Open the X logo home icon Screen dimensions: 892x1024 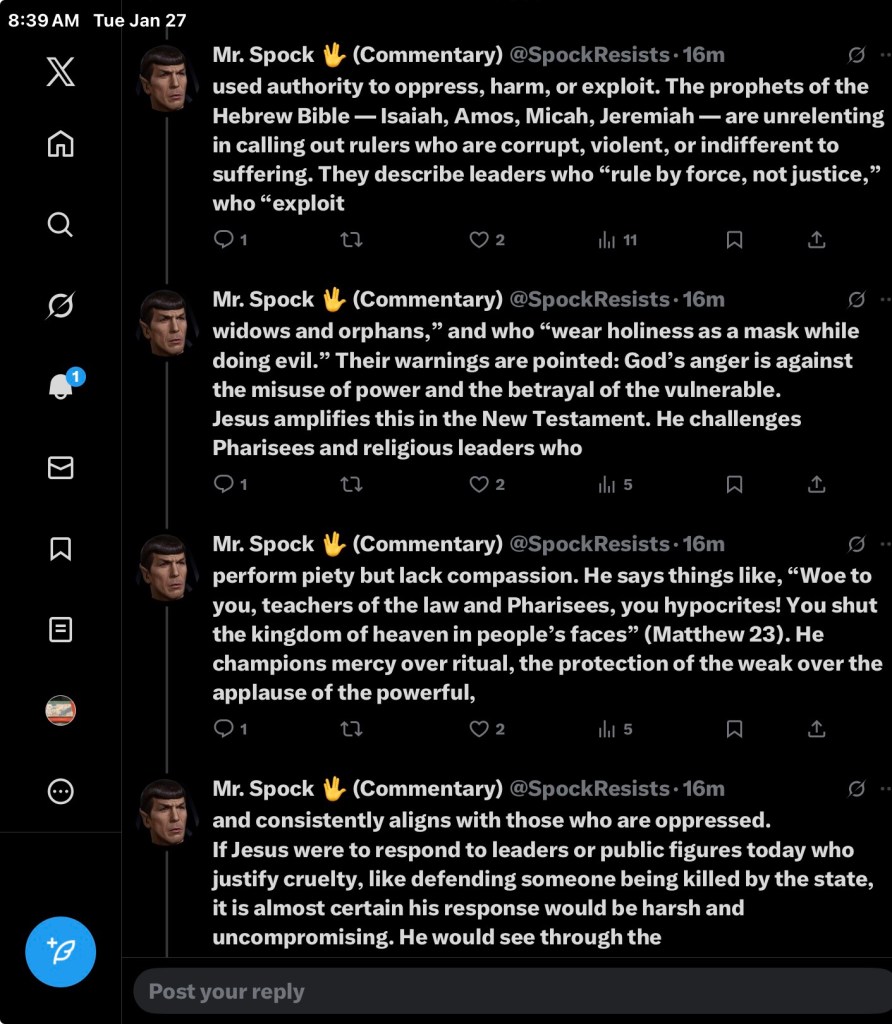click(x=60, y=71)
